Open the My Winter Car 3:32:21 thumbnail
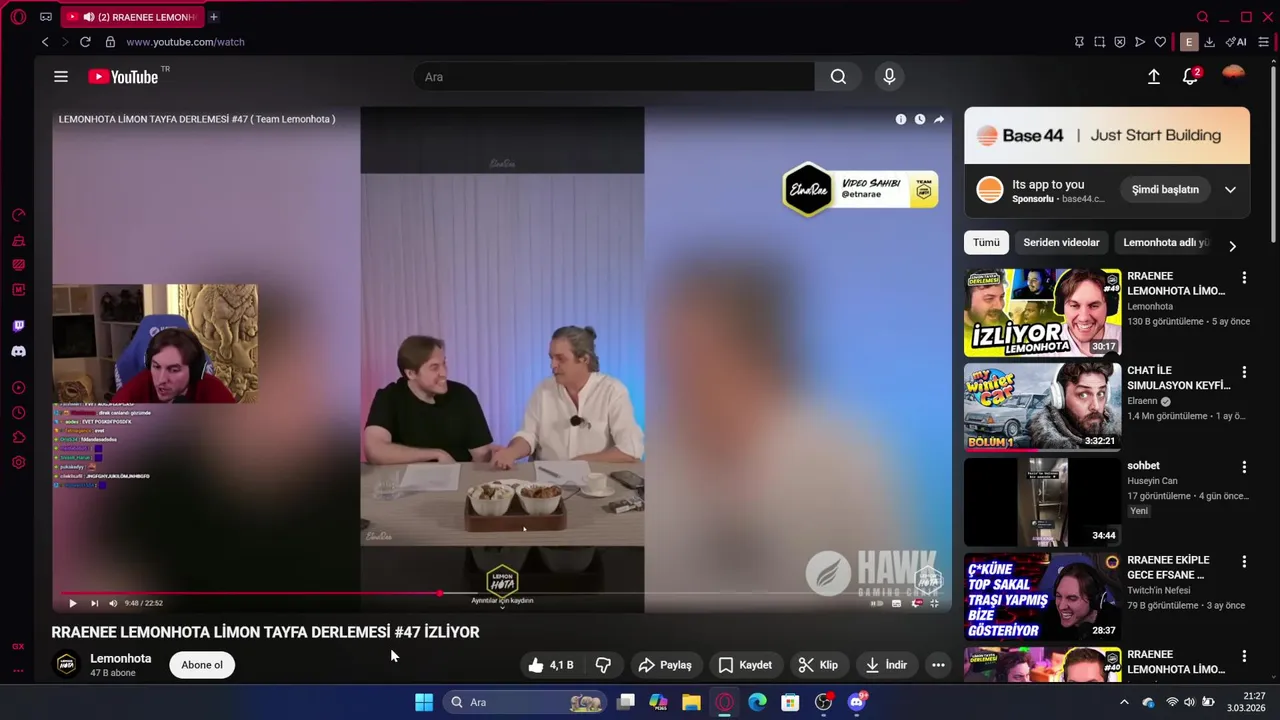1280x720 pixels. pyautogui.click(x=1042, y=407)
